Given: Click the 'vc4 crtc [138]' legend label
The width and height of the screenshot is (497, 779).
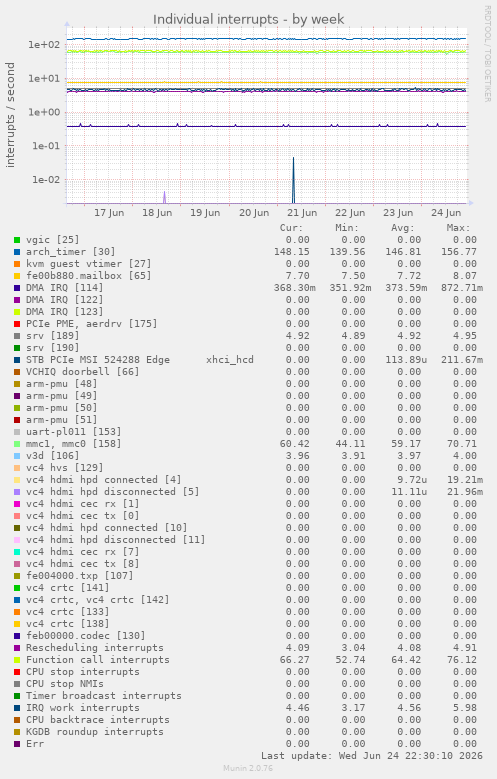Looking at the screenshot, I should 68,623.
